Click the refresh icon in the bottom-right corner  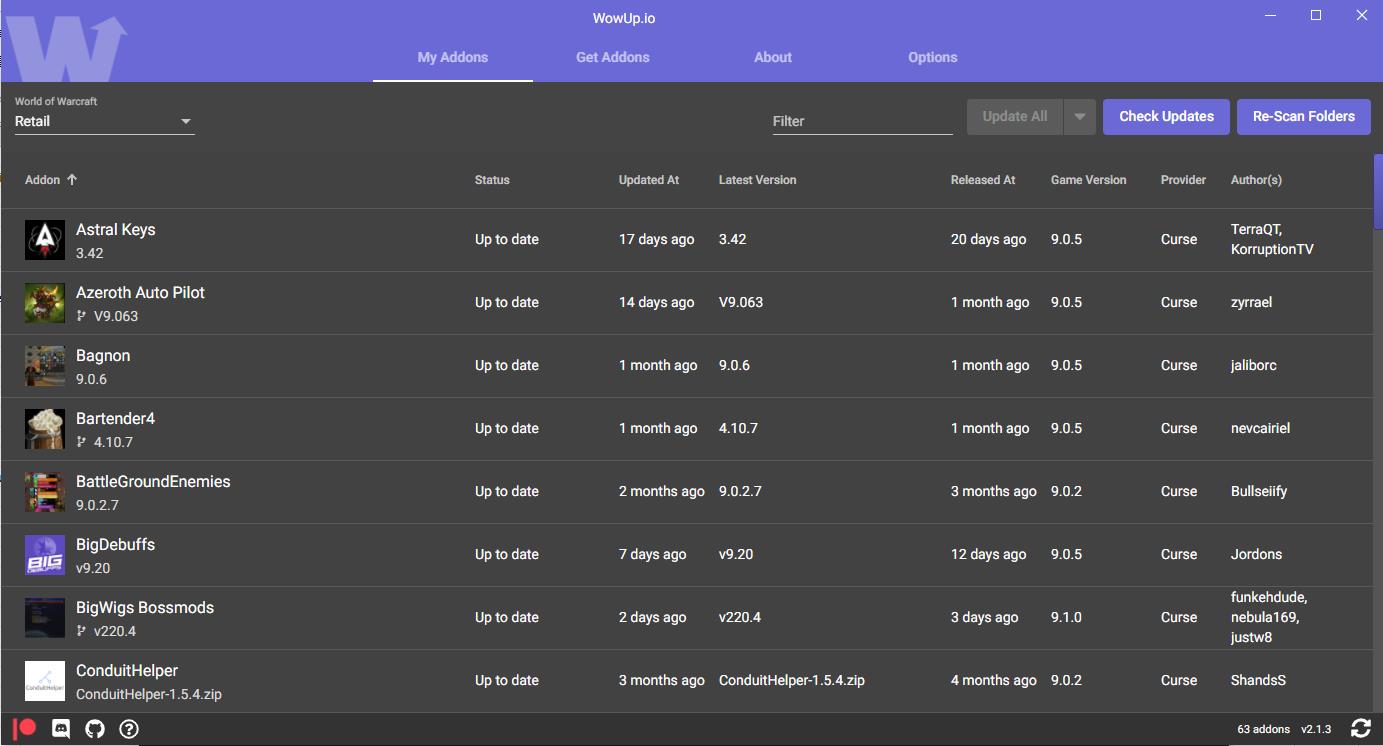click(1360, 729)
